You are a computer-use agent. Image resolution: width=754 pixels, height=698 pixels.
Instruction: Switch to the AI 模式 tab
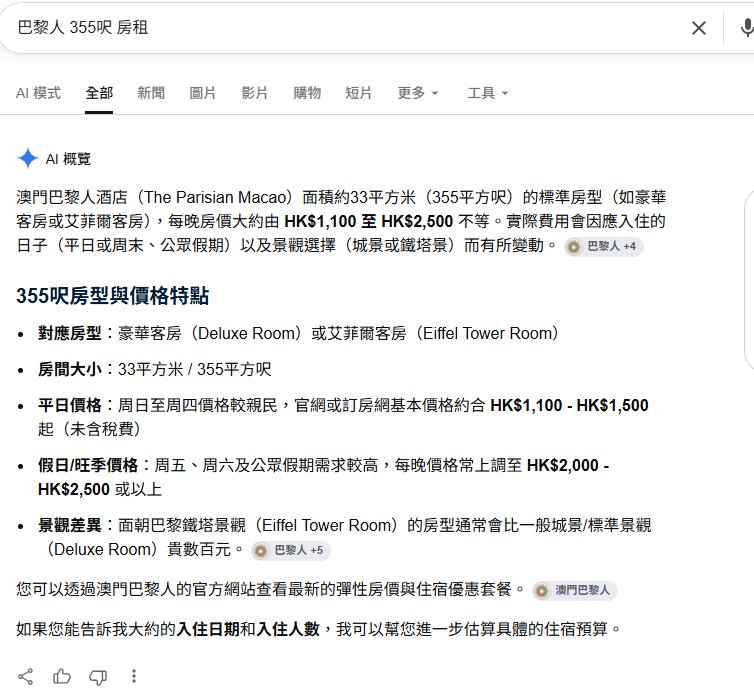click(x=38, y=93)
